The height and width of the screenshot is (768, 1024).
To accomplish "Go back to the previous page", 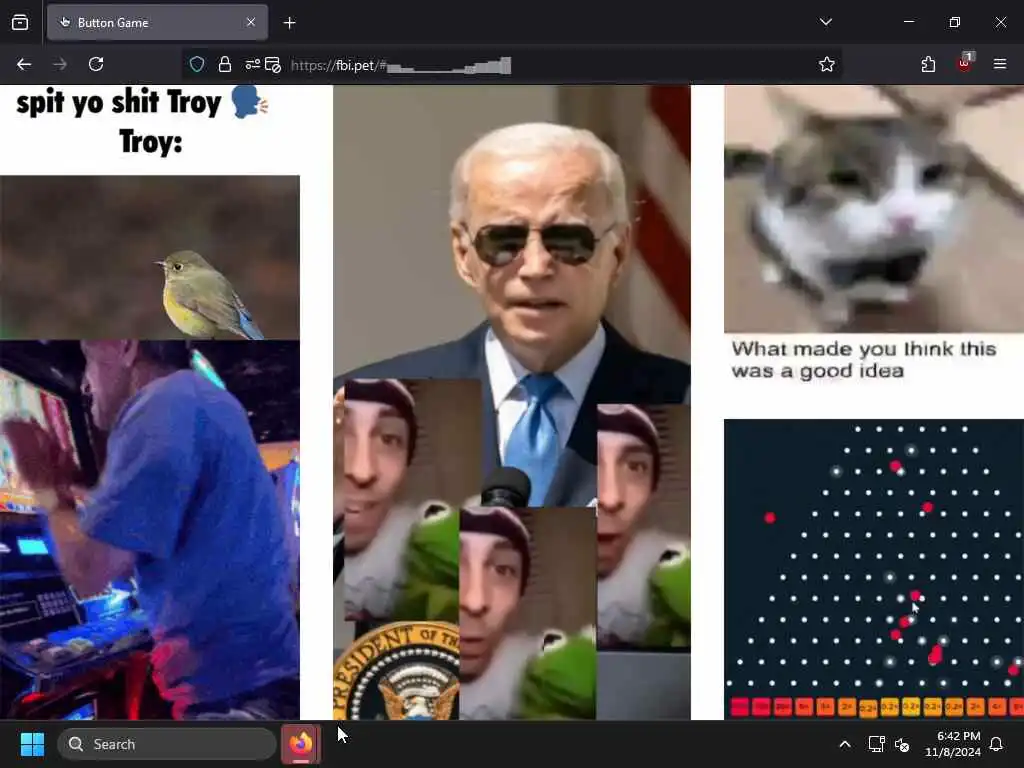I will (x=24, y=64).
